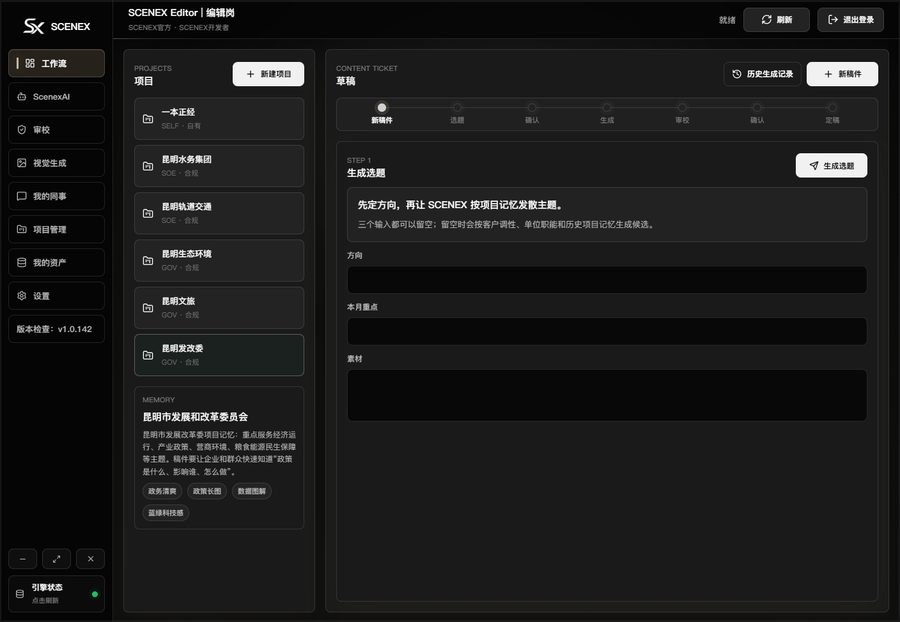Click the logout arrow icon in 退出登录
Viewport: 900px width, 622px height.
833,20
